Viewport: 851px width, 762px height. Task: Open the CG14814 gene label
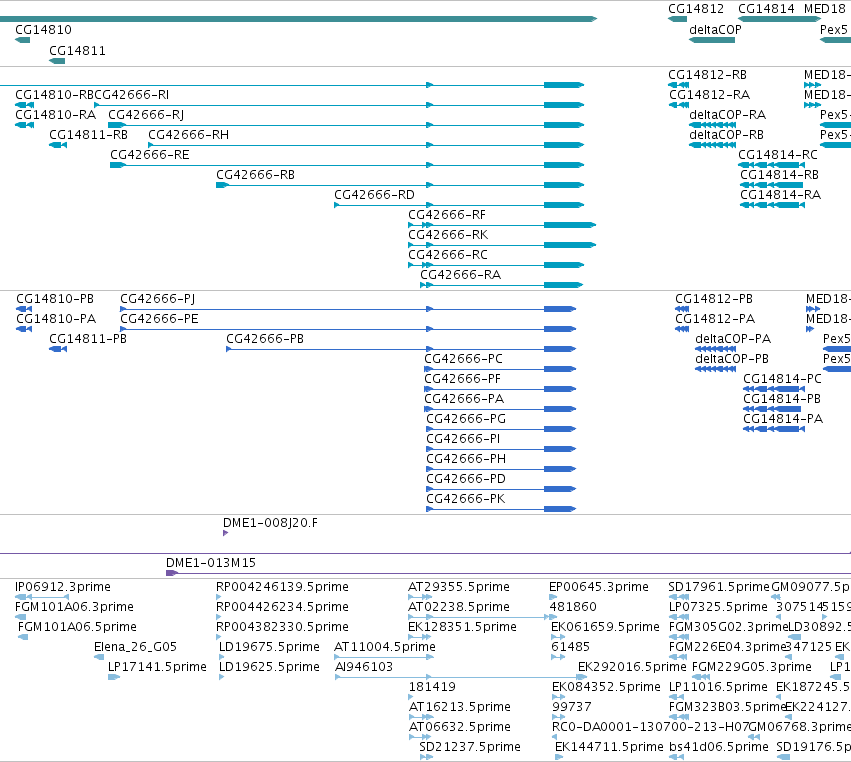[x=766, y=9]
